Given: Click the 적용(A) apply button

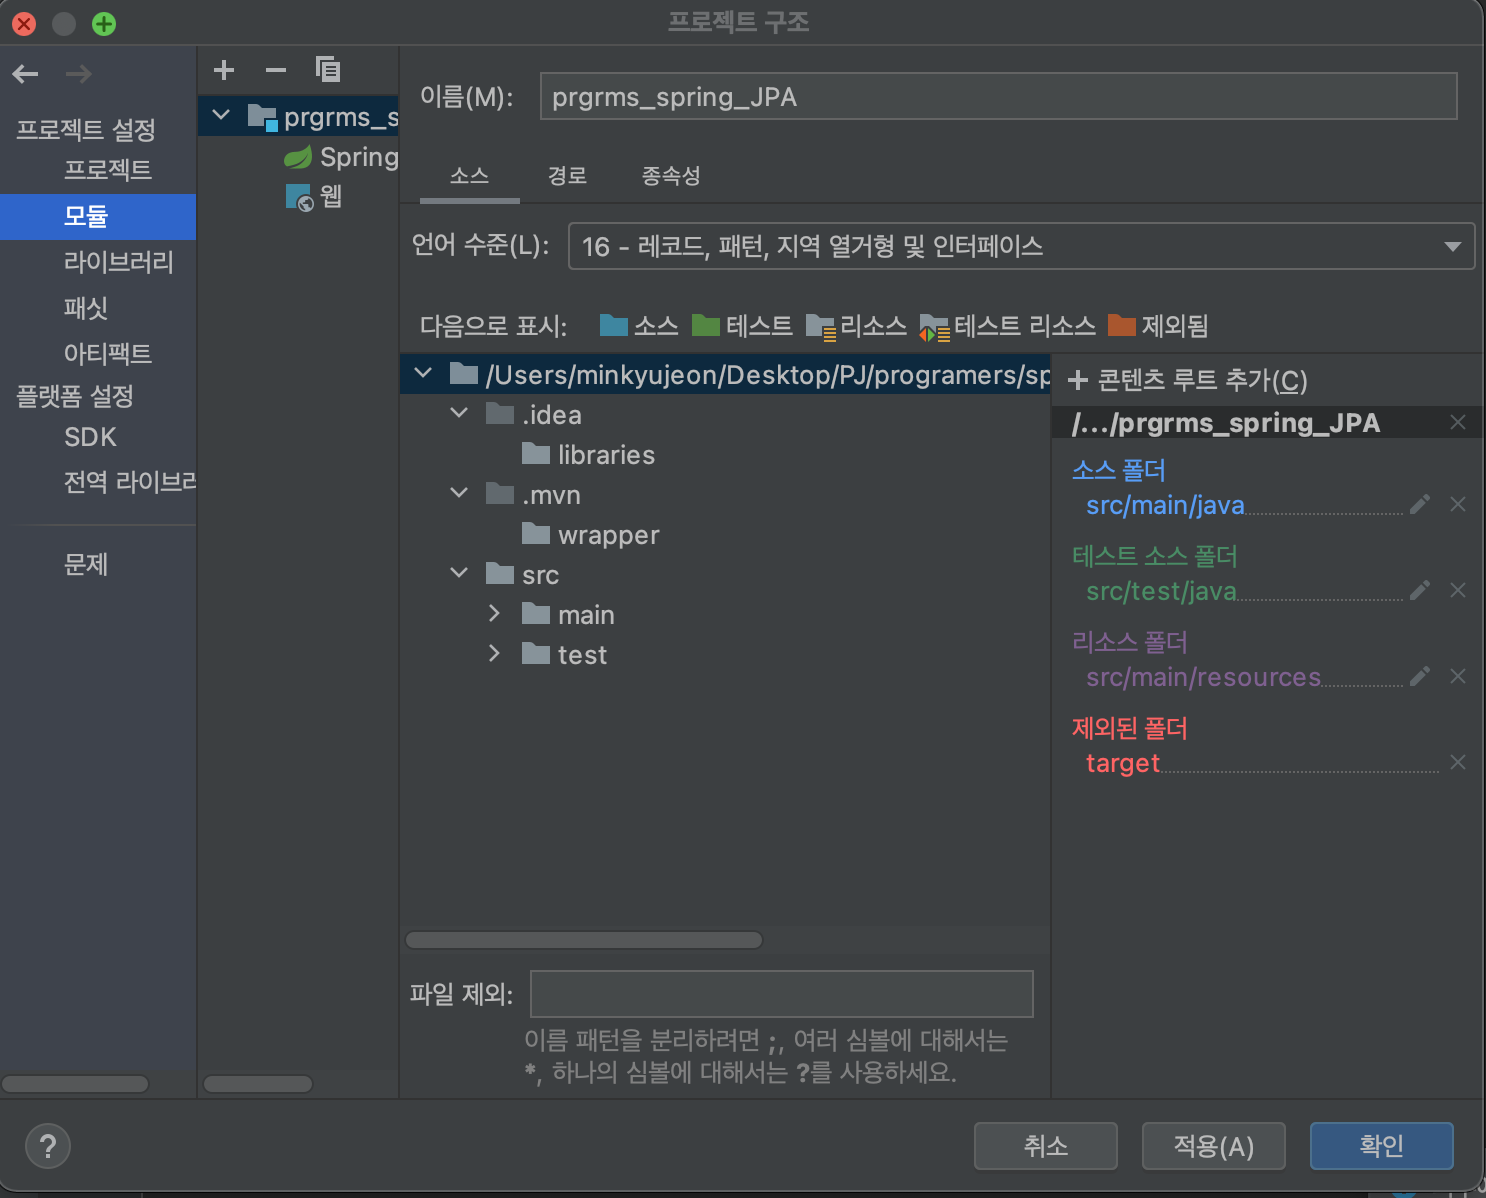Looking at the screenshot, I should 1213,1146.
